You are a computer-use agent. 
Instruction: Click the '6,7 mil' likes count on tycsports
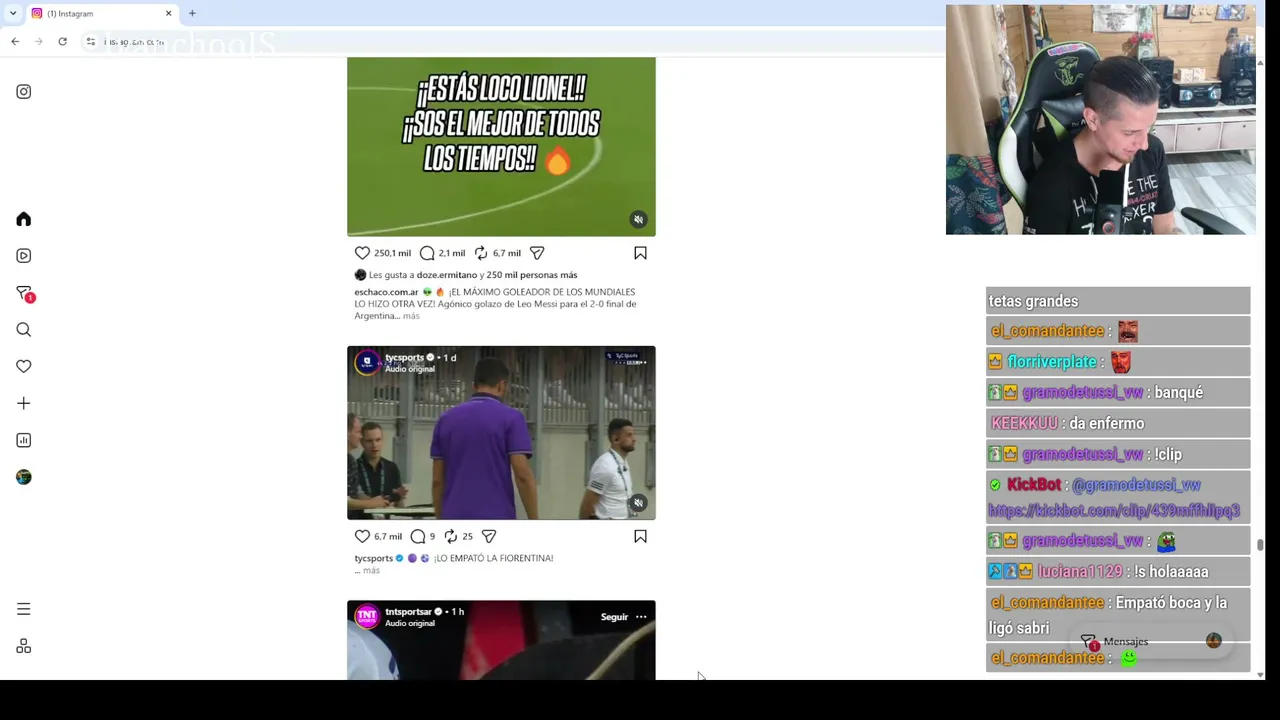(x=388, y=536)
